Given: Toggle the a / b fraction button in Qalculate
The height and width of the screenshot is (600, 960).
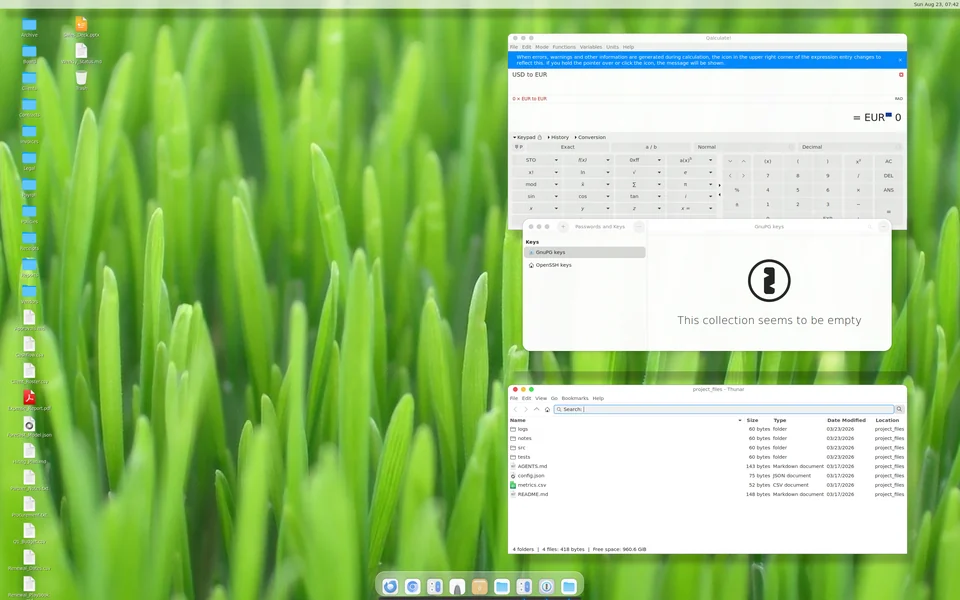Looking at the screenshot, I should 651,147.
